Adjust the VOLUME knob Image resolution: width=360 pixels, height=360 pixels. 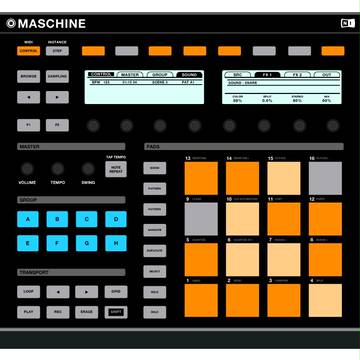(x=27, y=169)
